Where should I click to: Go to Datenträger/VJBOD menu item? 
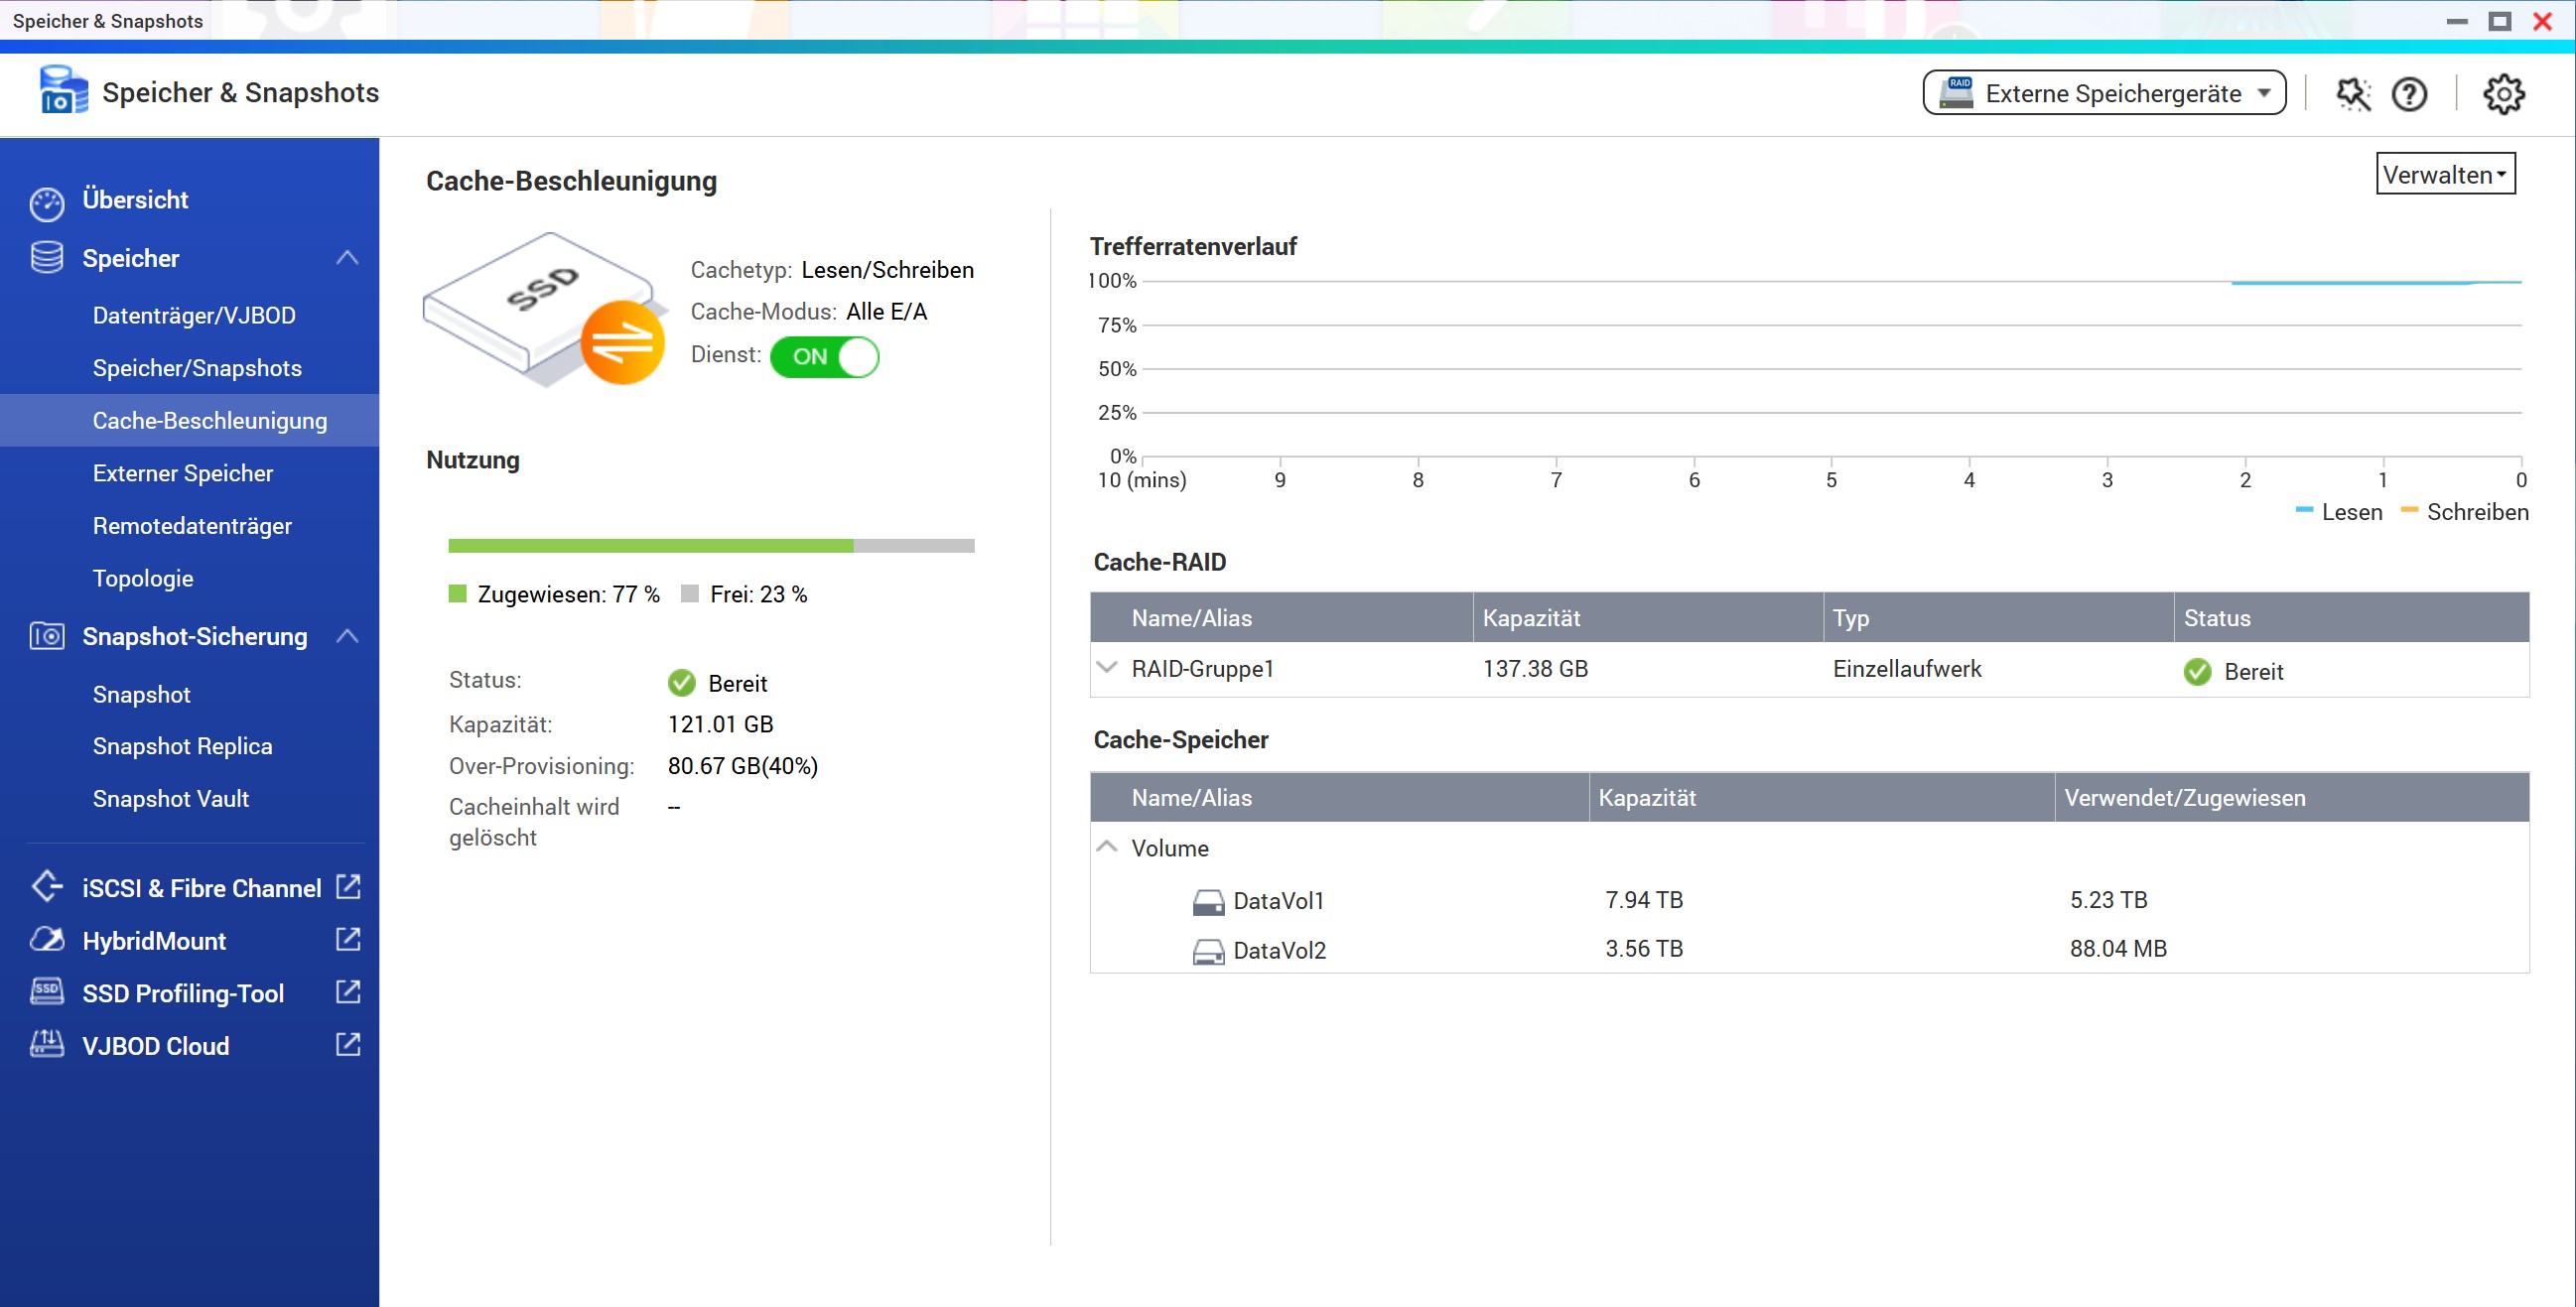(194, 315)
